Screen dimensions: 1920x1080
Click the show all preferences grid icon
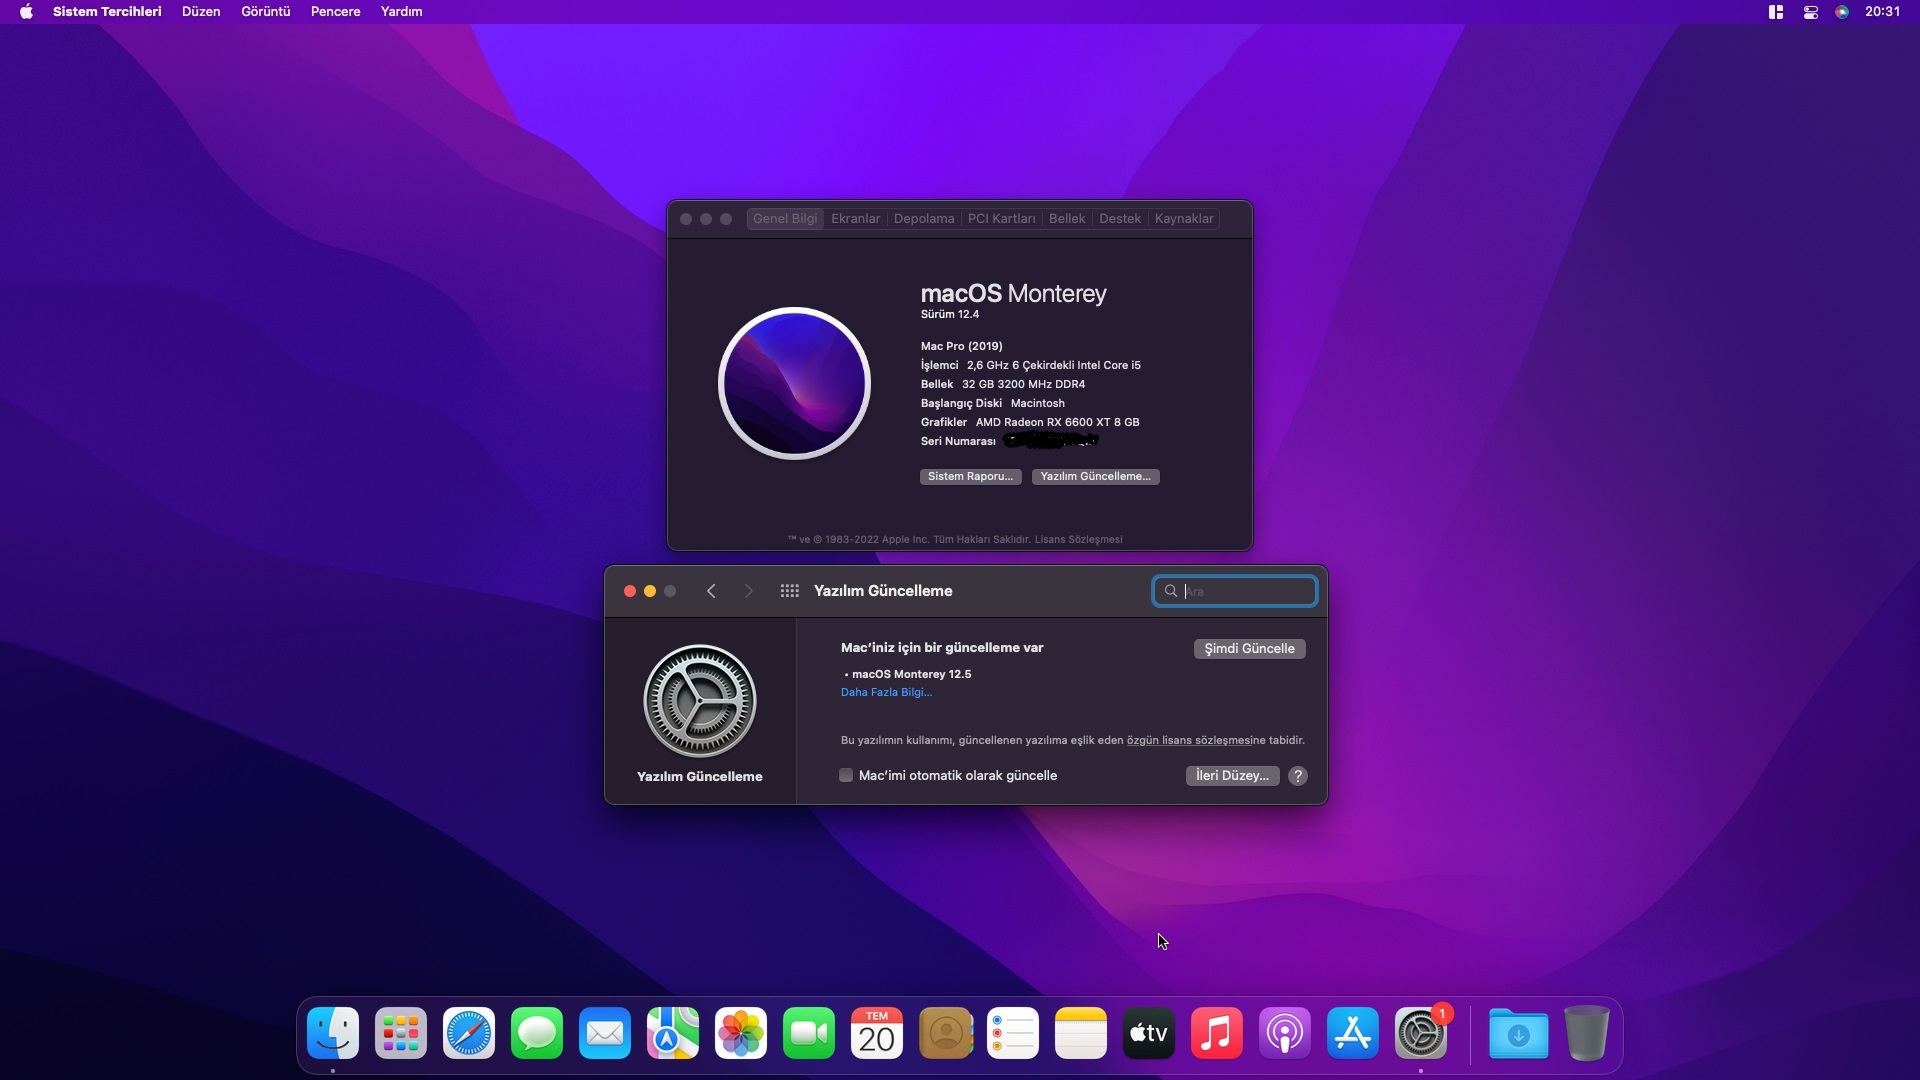[789, 591]
